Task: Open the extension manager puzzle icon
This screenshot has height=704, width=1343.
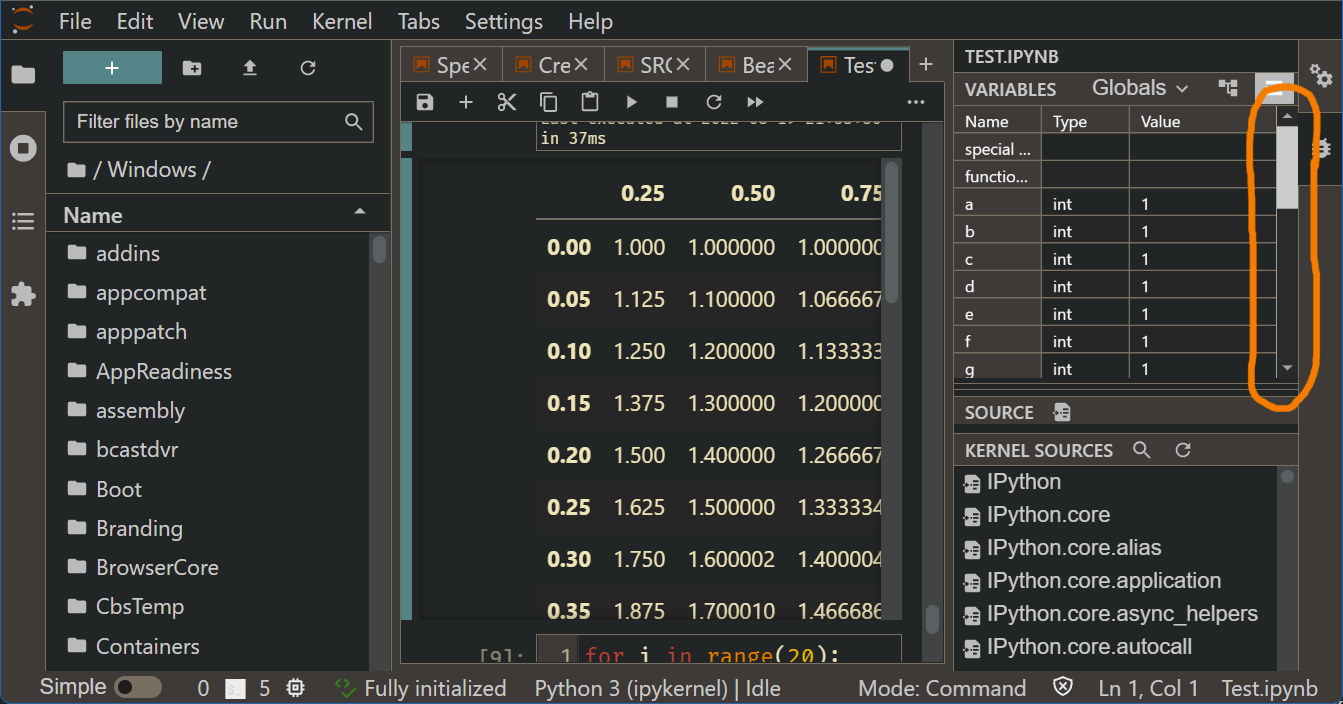Action: coord(22,294)
